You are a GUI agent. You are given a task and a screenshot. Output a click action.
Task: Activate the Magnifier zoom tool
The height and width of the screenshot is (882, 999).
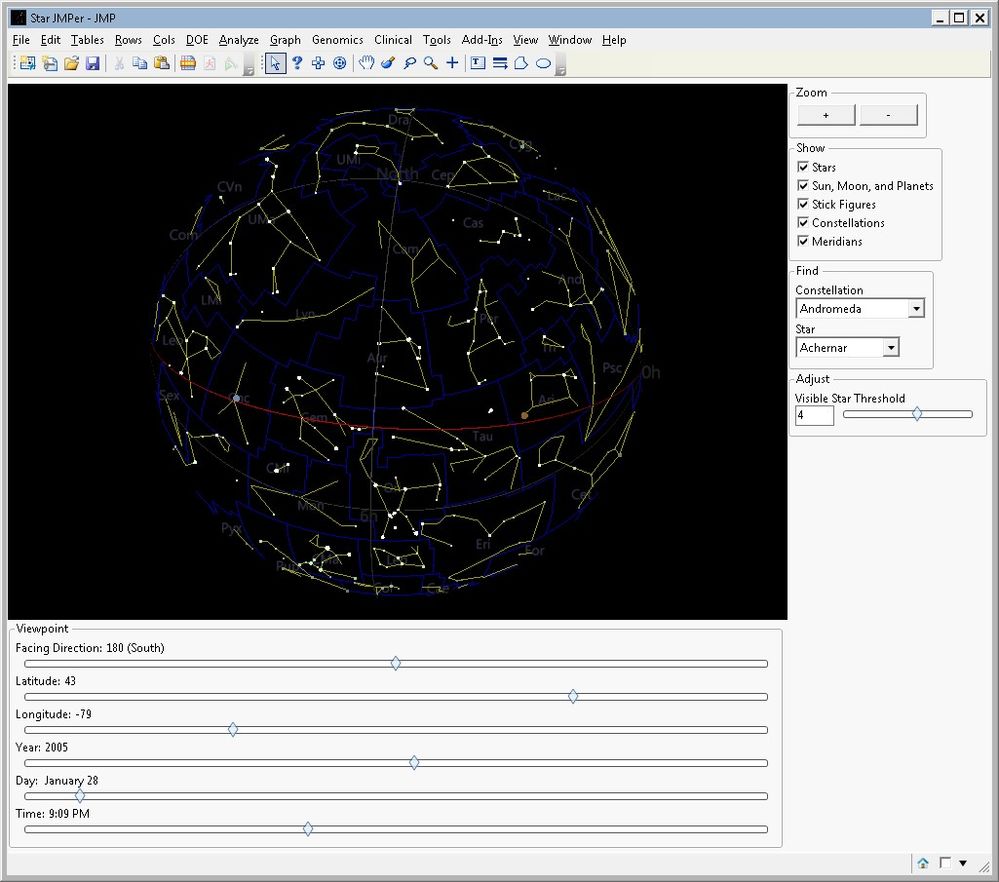pyautogui.click(x=429, y=63)
